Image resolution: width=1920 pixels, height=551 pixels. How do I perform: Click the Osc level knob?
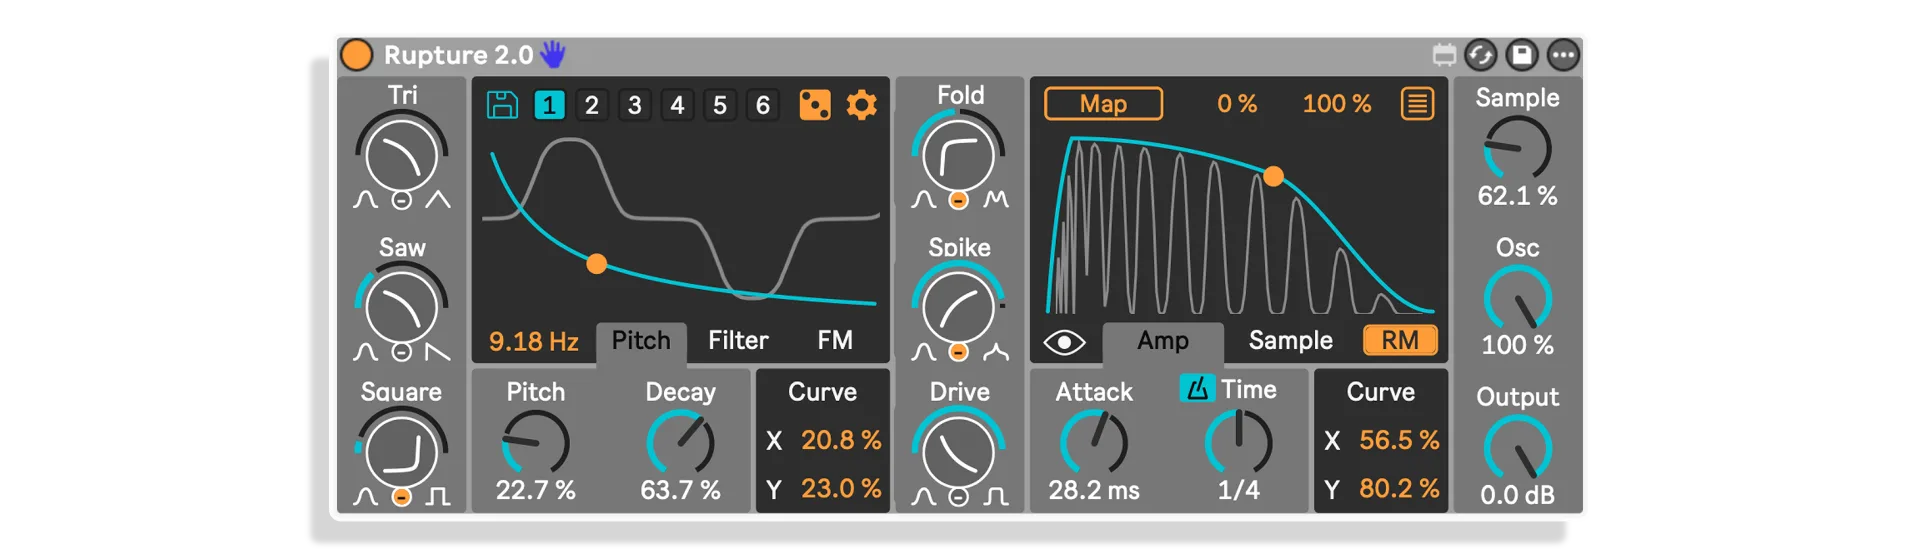click(1517, 298)
